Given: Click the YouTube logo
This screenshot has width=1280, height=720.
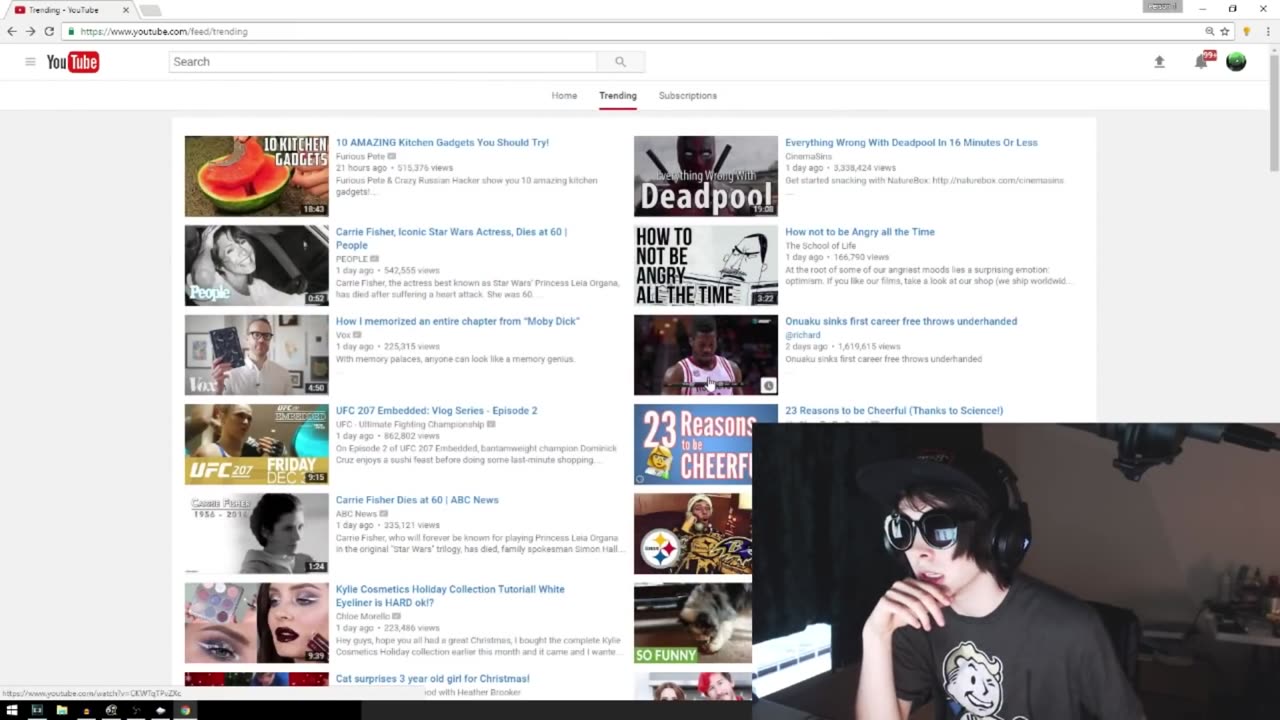Looking at the screenshot, I should (x=72, y=62).
